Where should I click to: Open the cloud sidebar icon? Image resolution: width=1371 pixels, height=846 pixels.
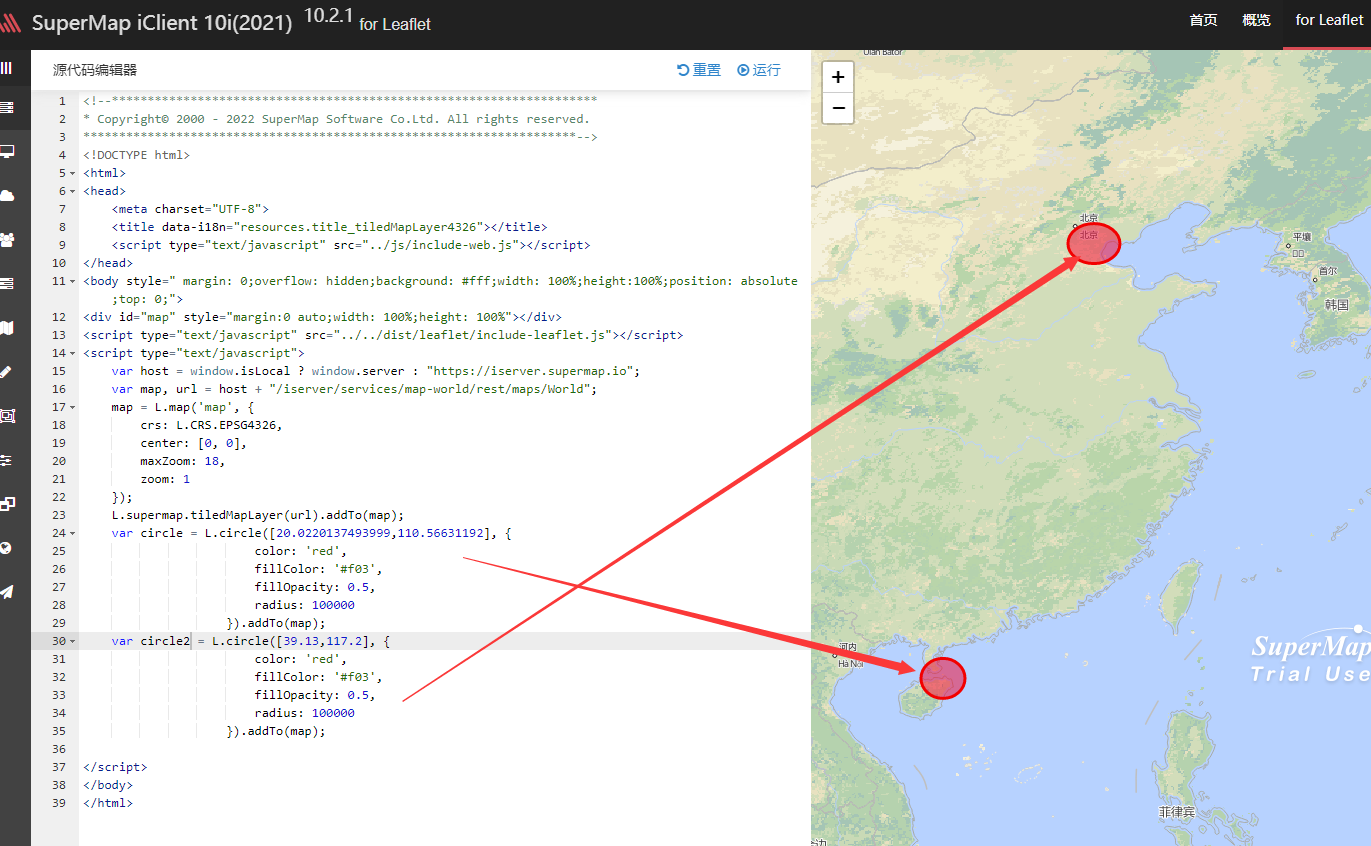(7, 195)
